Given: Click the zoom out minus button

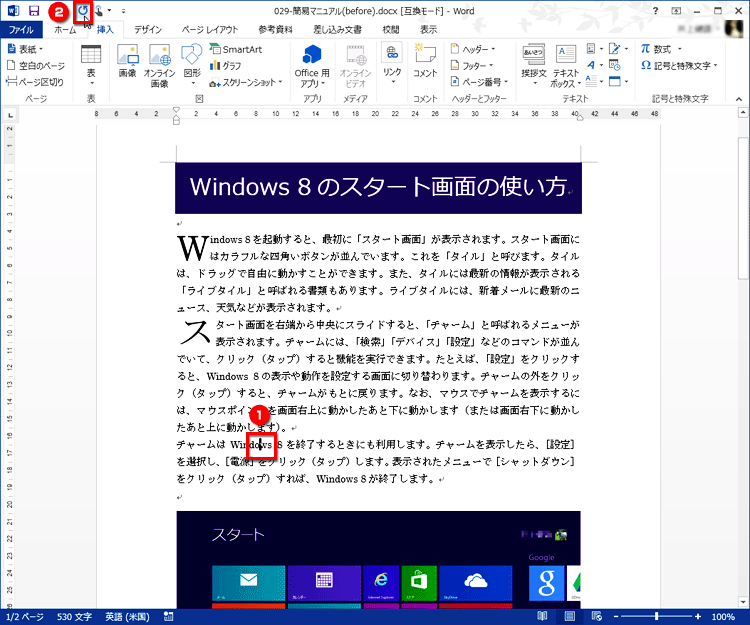Looking at the screenshot, I should pos(617,617).
